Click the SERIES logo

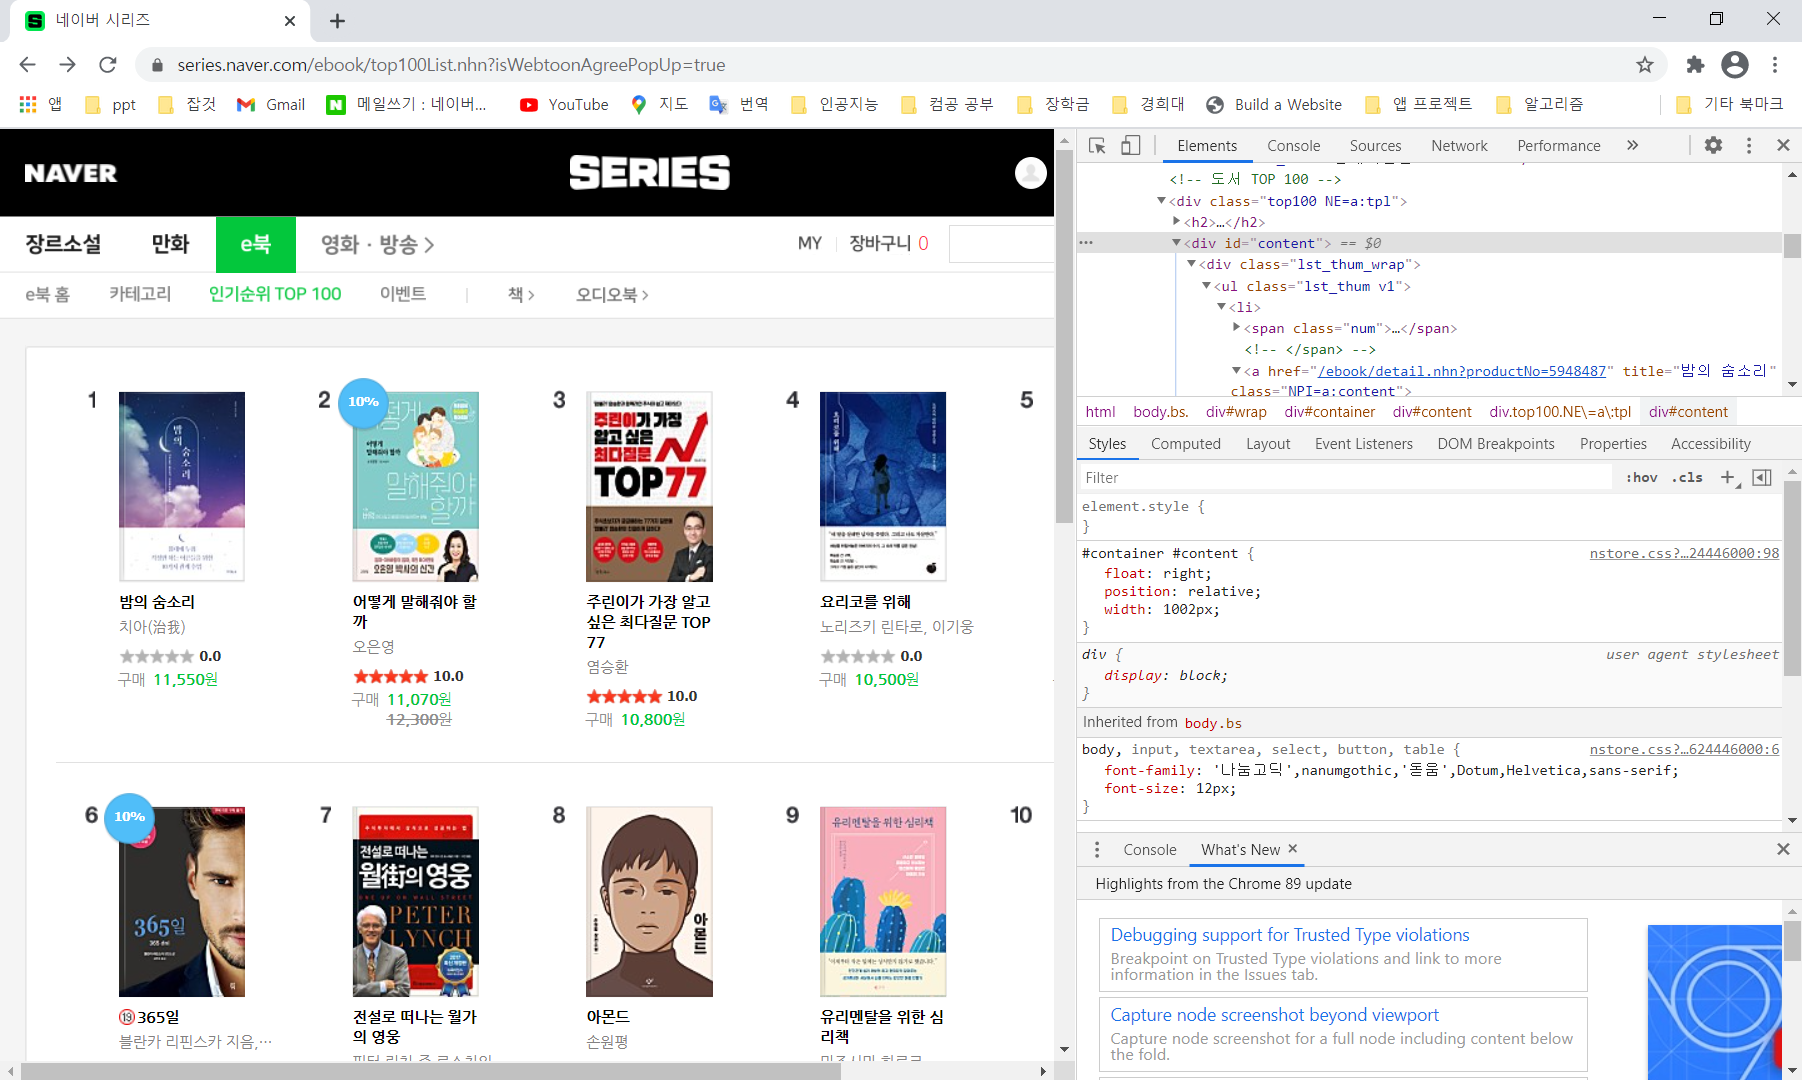tap(650, 172)
